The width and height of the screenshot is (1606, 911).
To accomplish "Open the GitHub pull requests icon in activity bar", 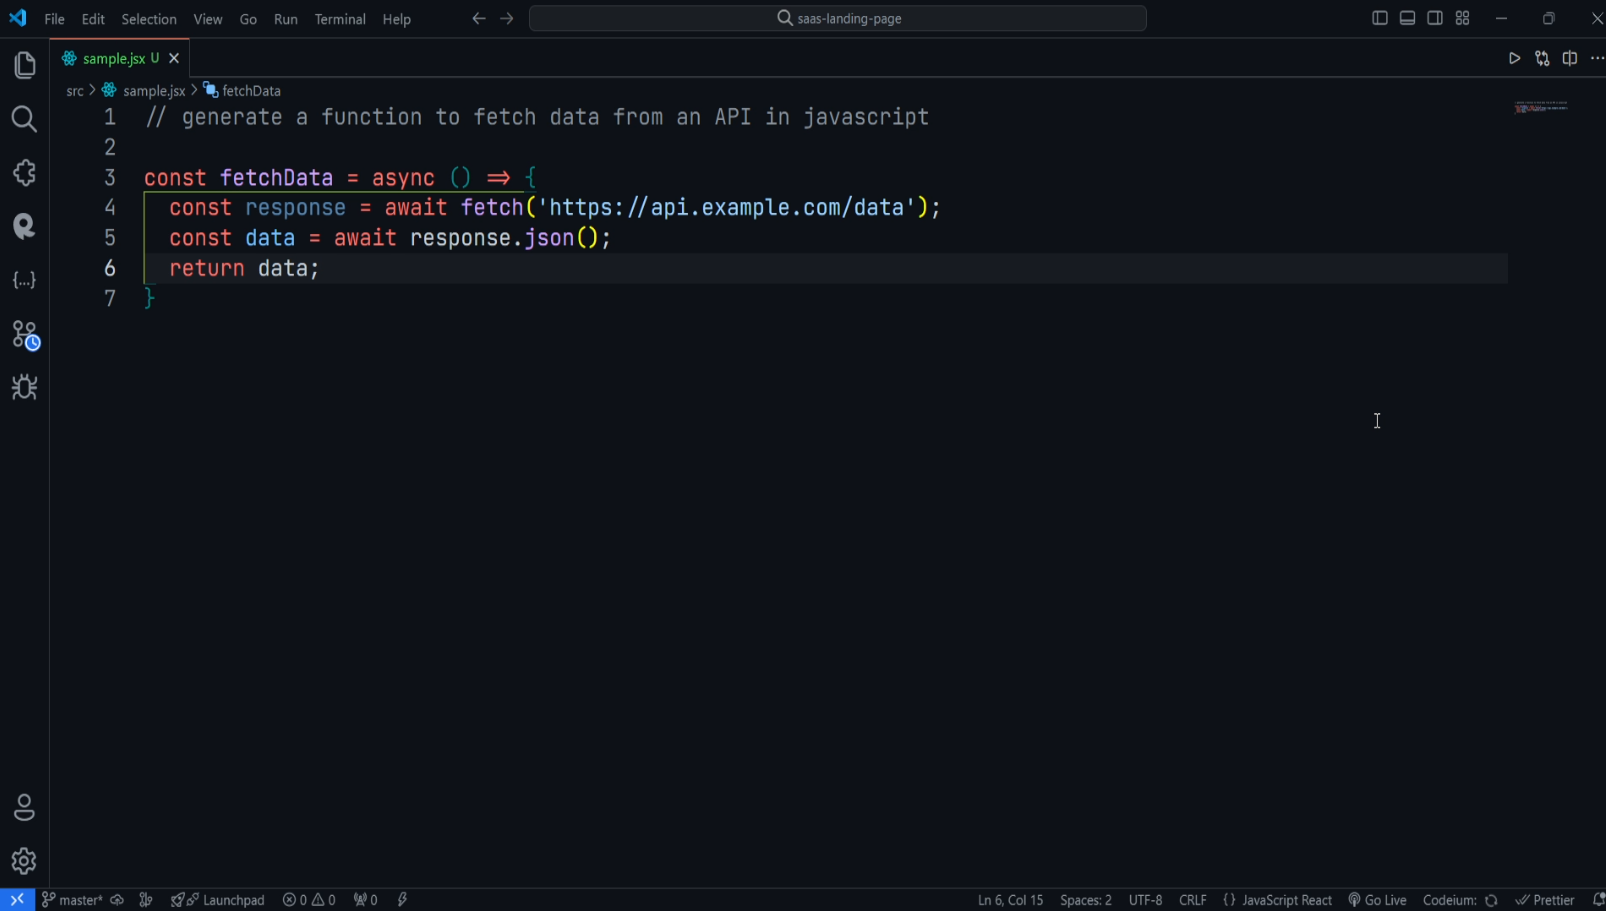I will tap(24, 226).
